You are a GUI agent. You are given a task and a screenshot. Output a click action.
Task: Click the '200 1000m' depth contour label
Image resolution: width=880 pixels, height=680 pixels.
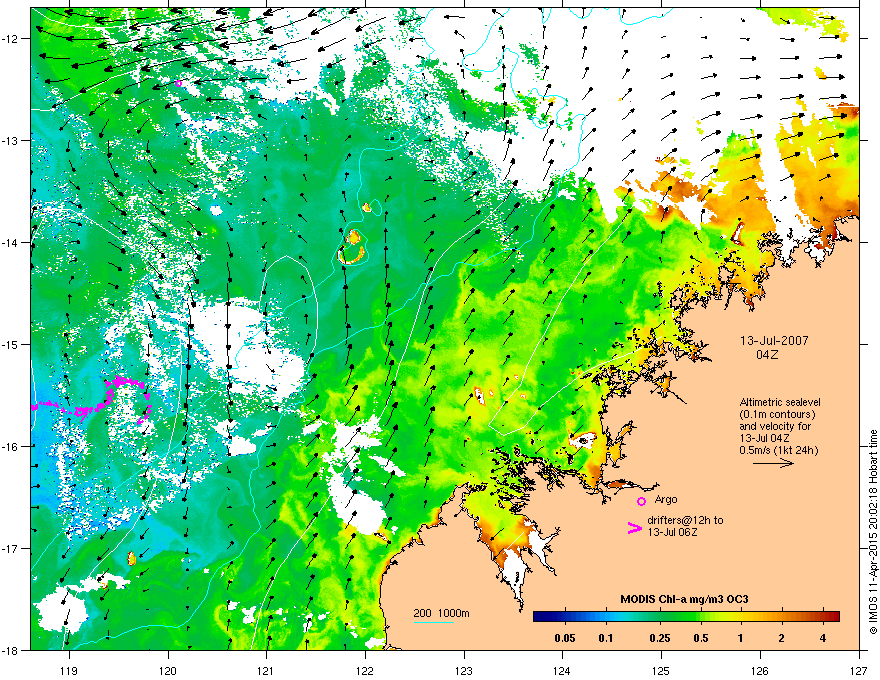click(x=441, y=613)
